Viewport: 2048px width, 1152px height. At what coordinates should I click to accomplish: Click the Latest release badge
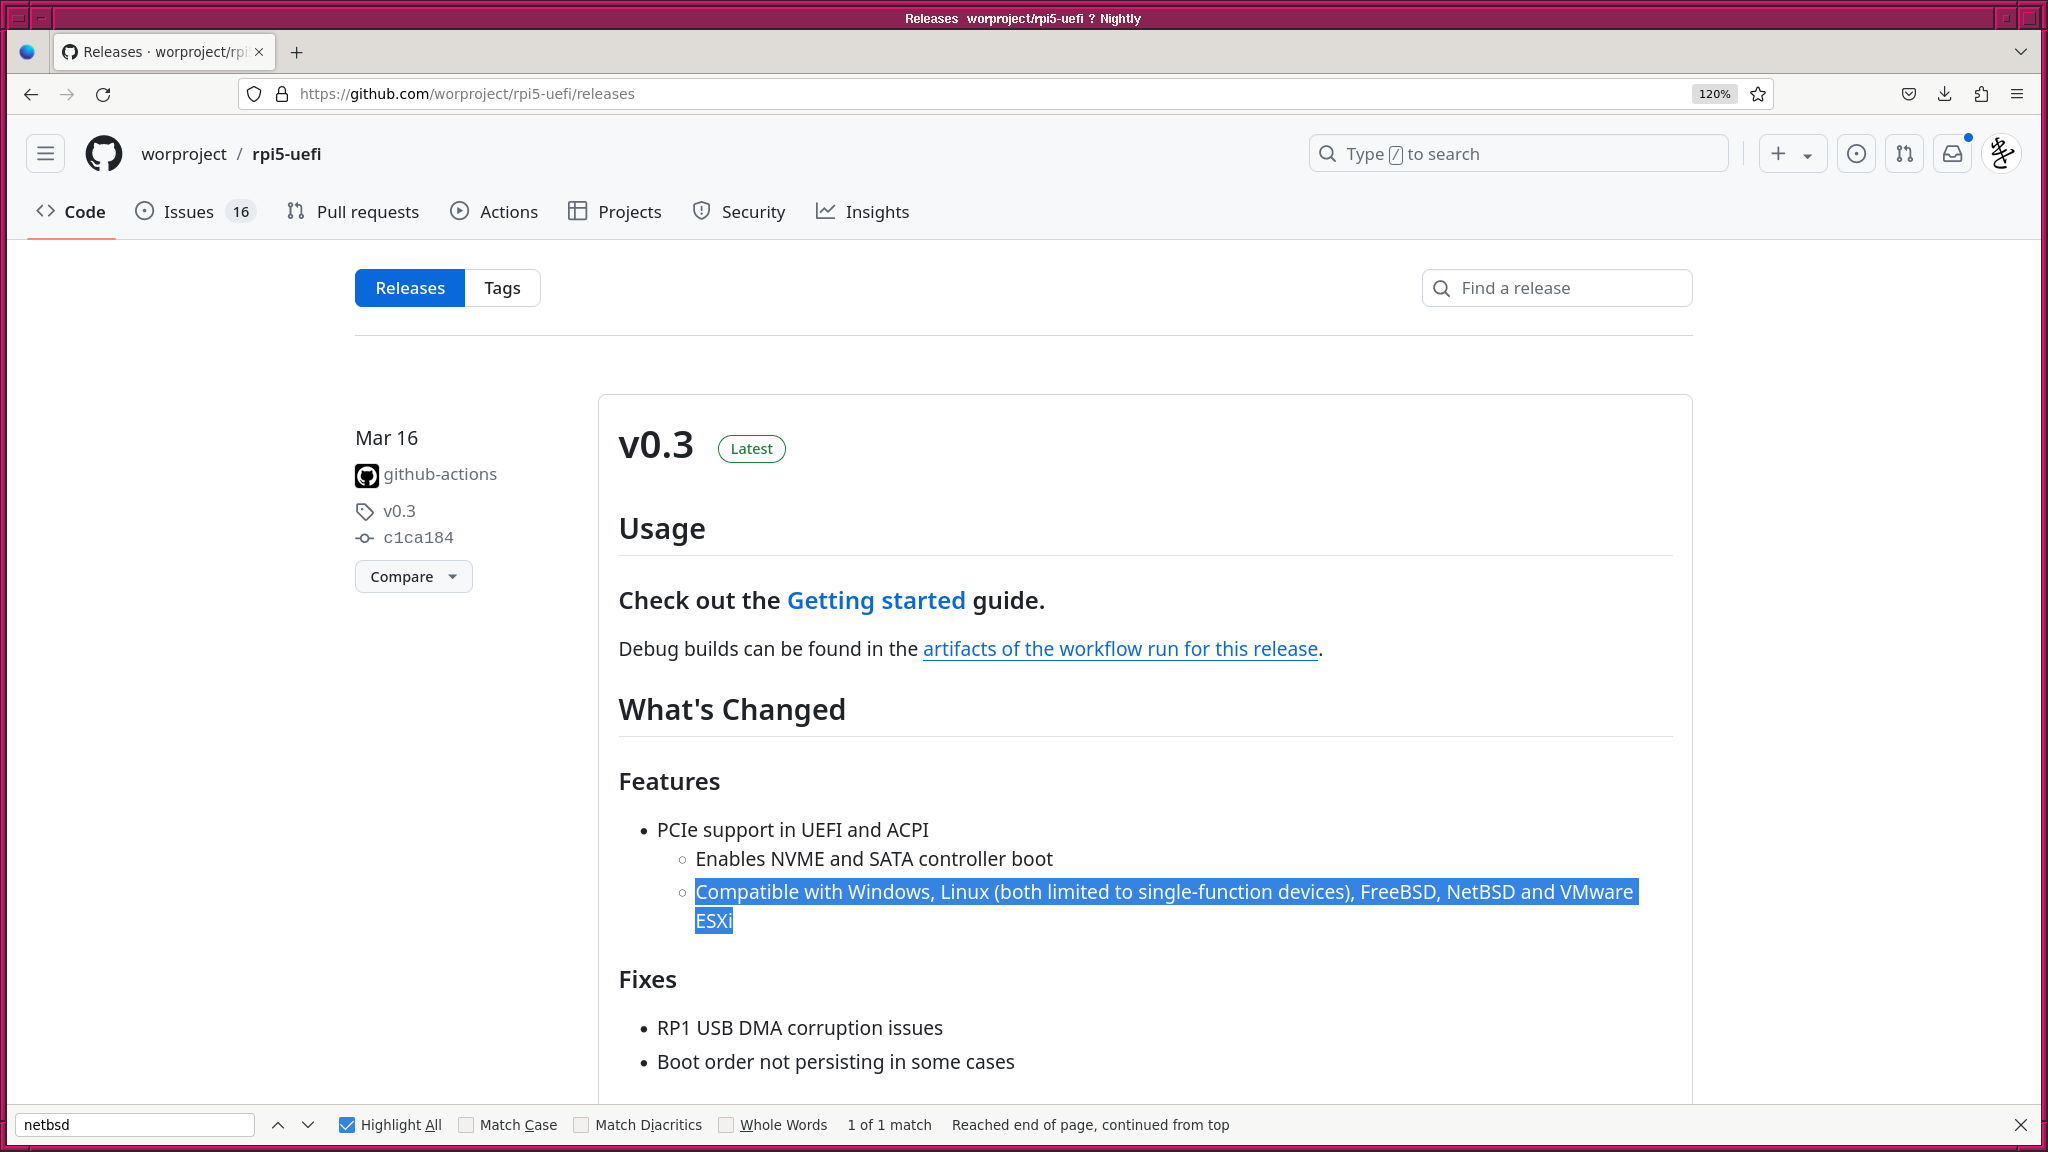click(752, 449)
